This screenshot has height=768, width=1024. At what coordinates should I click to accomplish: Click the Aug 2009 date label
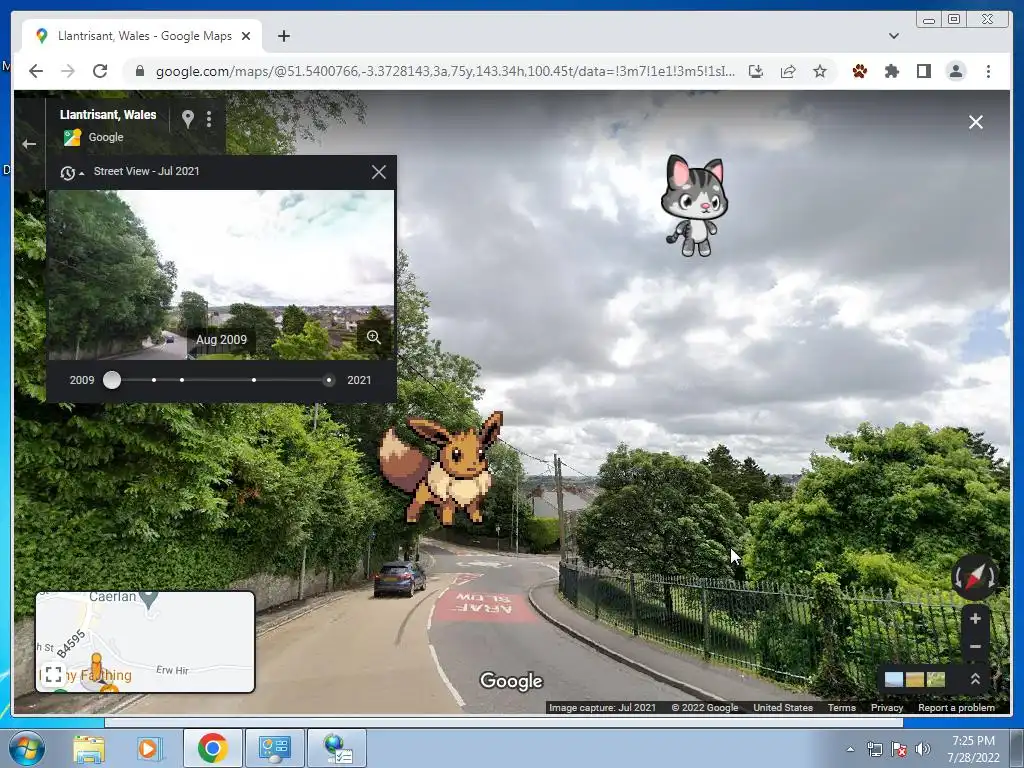click(221, 340)
